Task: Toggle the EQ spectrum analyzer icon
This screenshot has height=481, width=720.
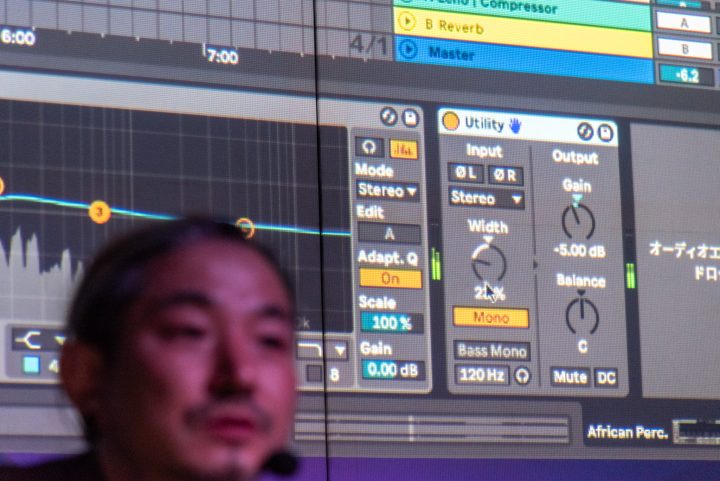Action: click(x=404, y=150)
